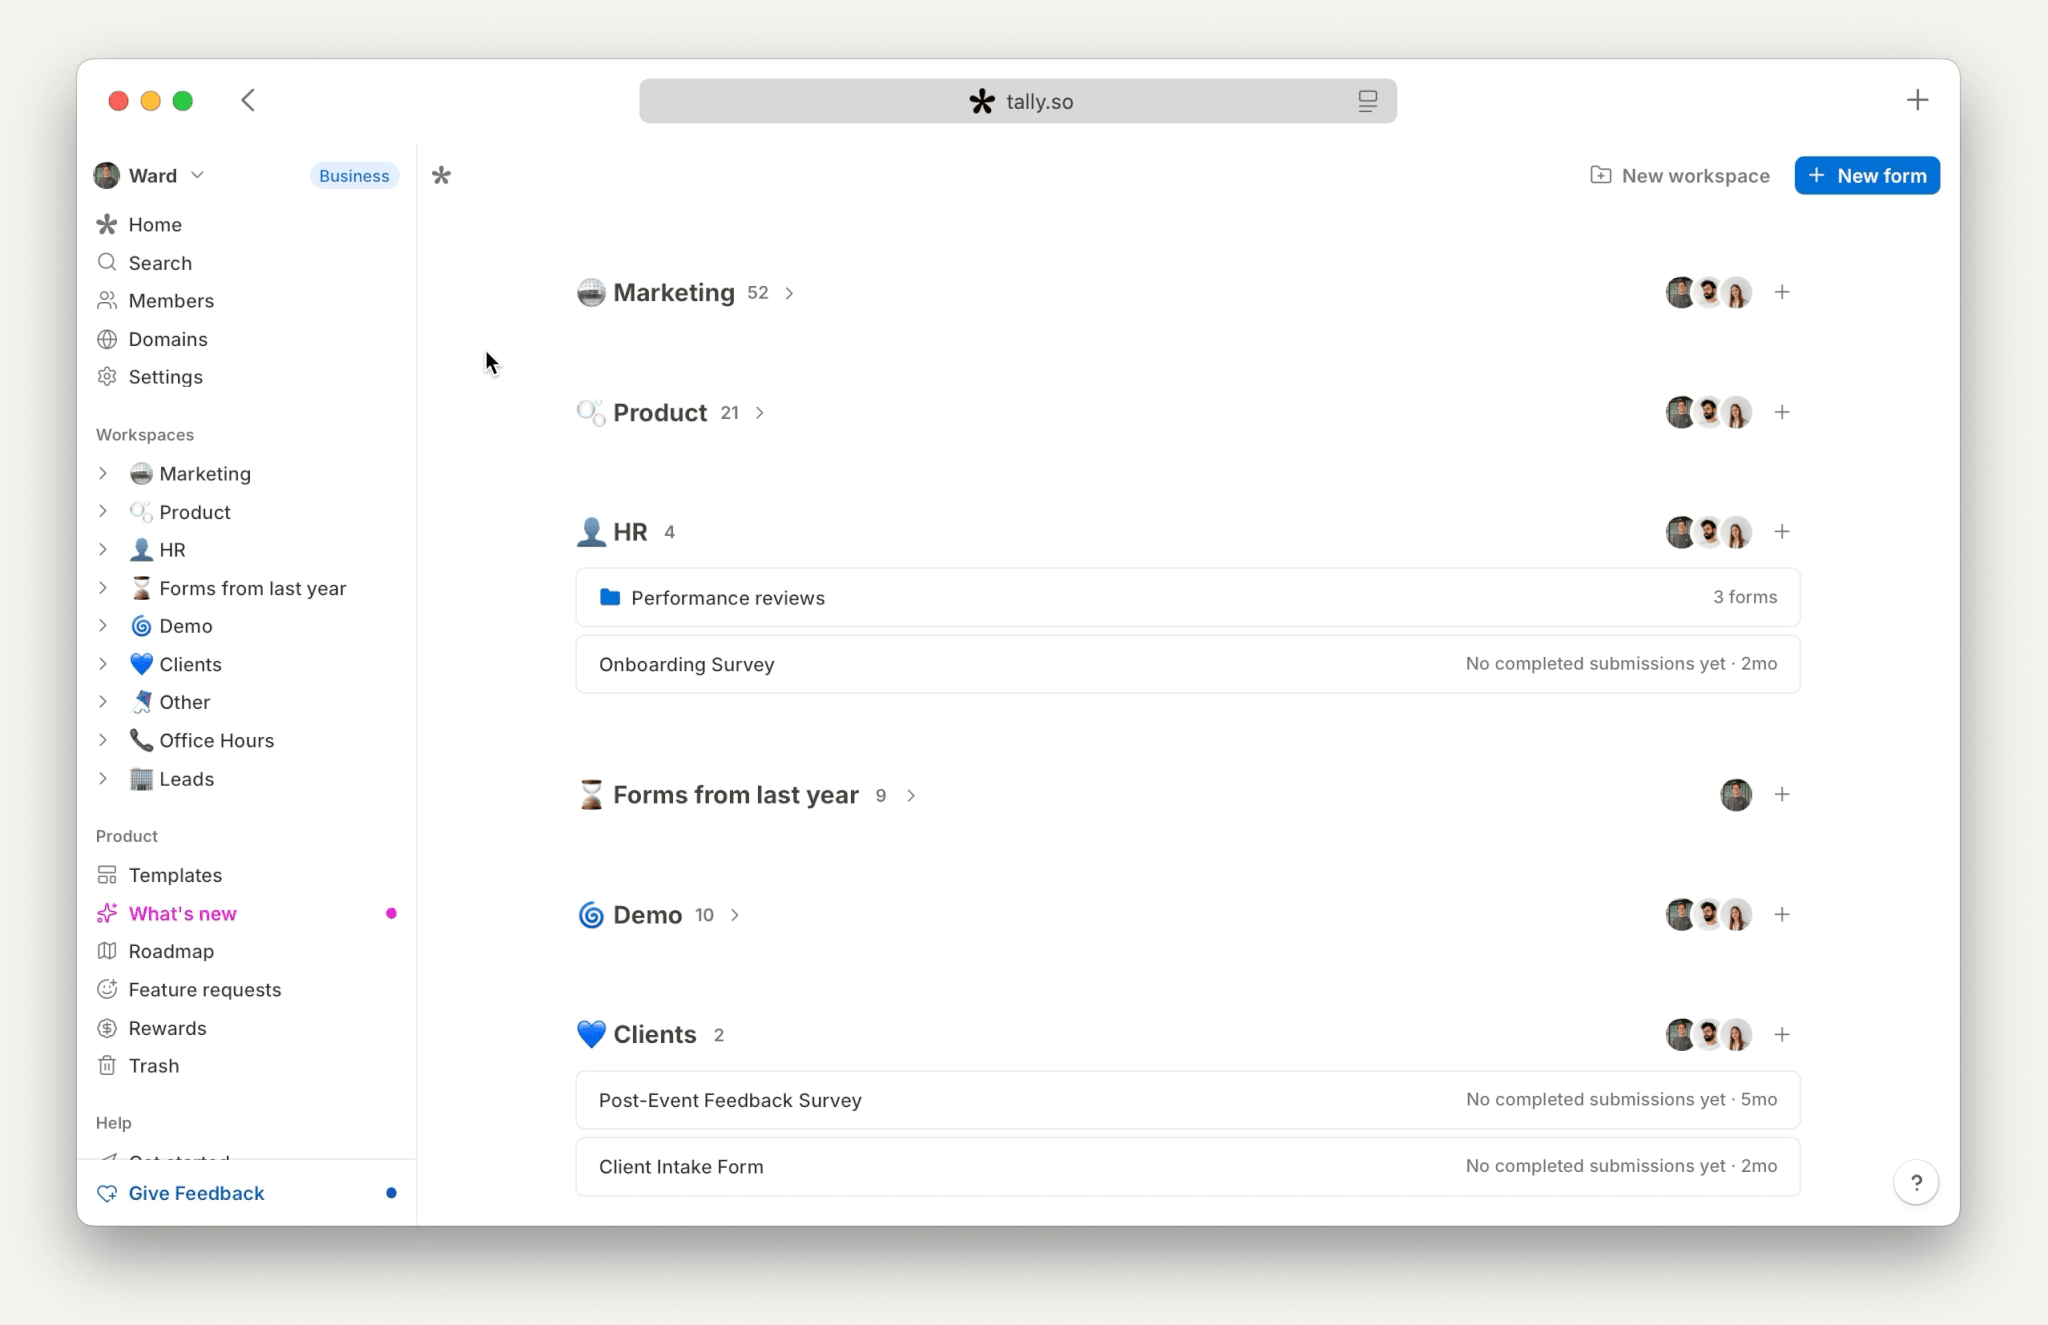
Task: Open the help question mark button
Action: [x=1916, y=1183]
